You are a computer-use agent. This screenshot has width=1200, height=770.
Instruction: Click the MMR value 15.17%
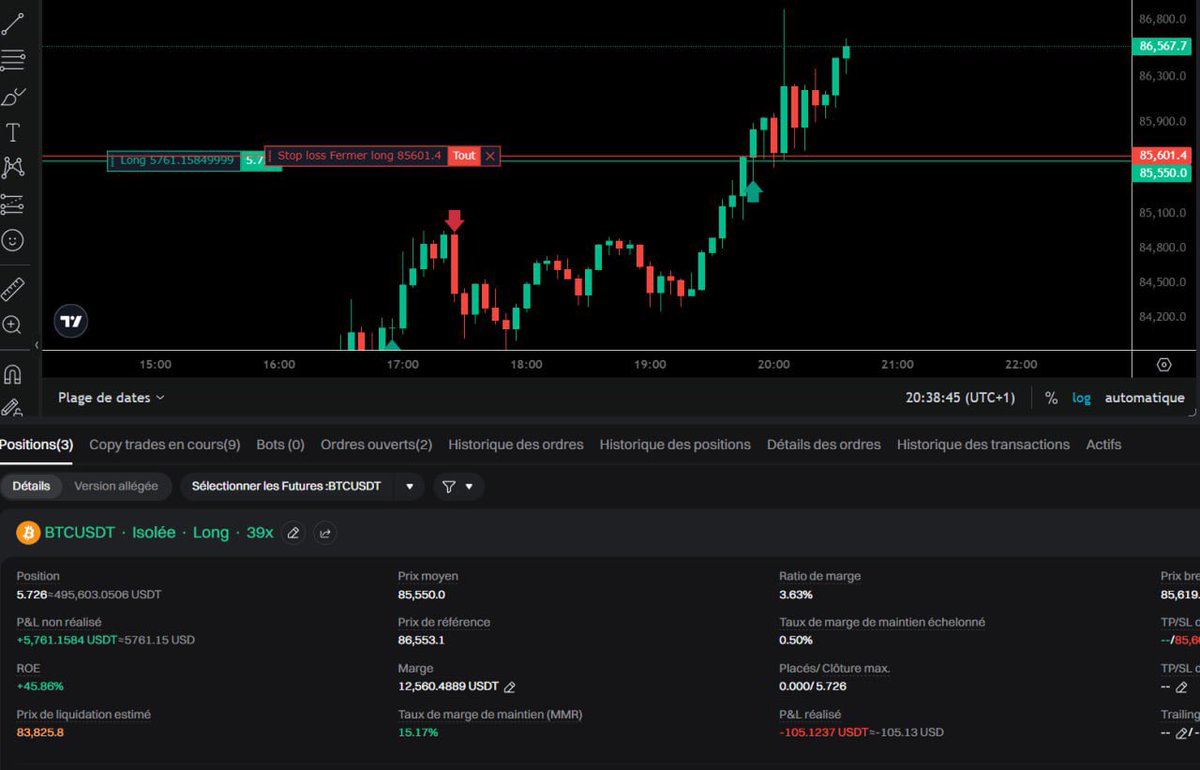click(418, 732)
